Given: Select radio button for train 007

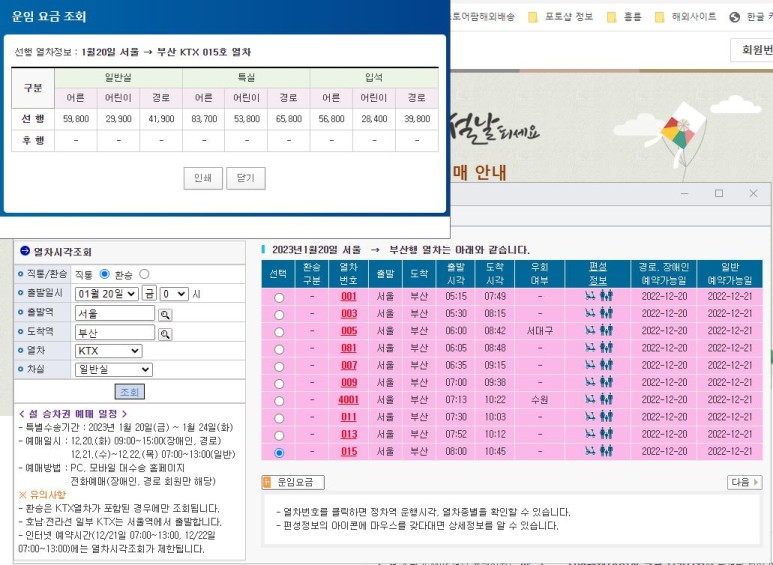Looking at the screenshot, I should pos(279,366).
